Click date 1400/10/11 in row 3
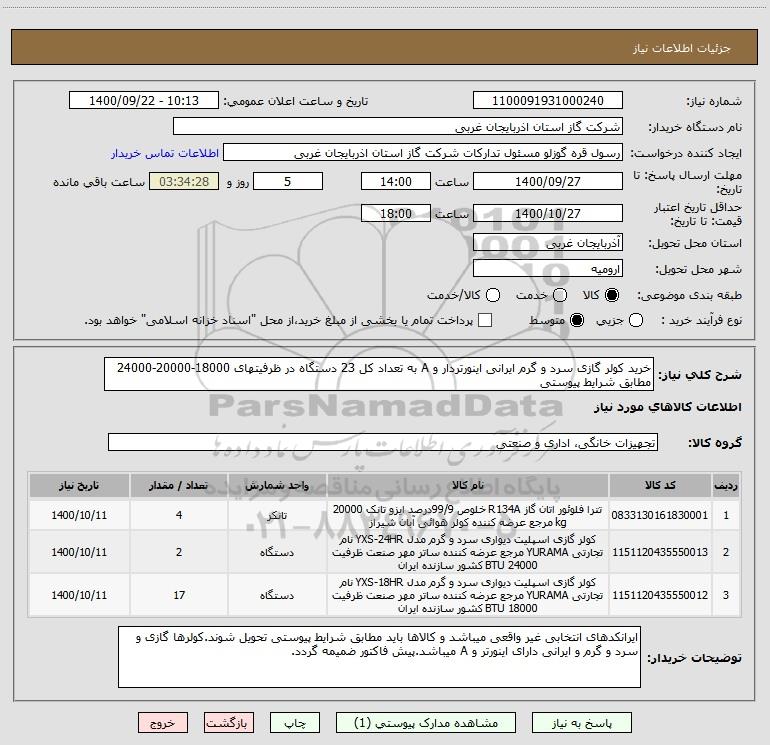The width and height of the screenshot is (770, 745). point(79,595)
